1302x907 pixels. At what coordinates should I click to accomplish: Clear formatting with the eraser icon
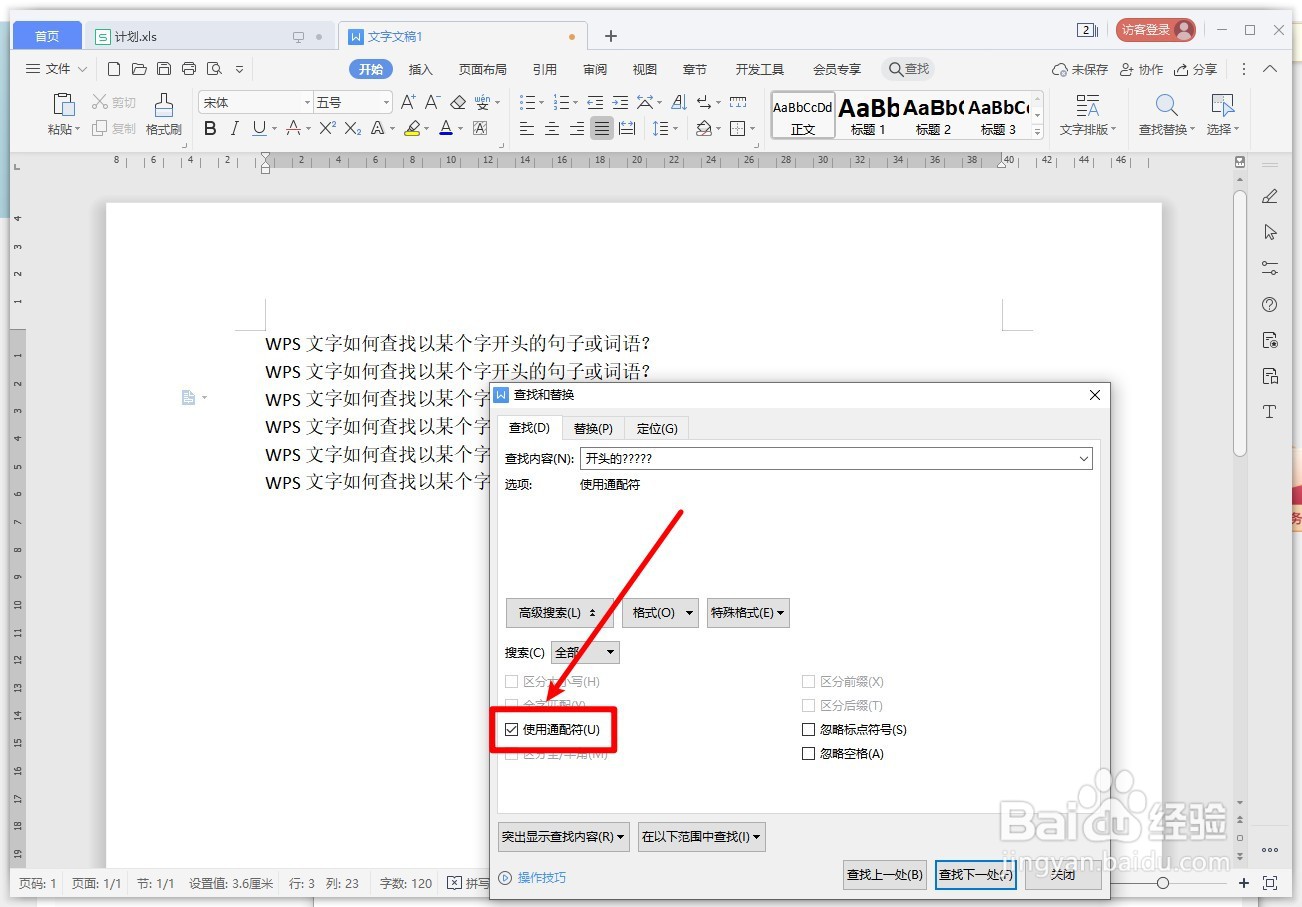[458, 102]
